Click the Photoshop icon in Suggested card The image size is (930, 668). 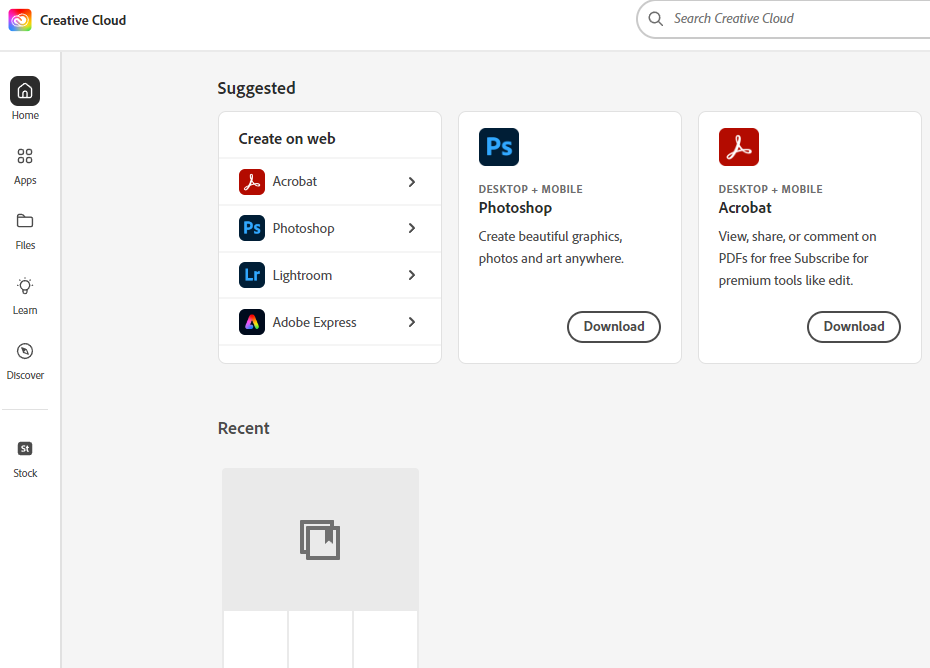pos(499,147)
